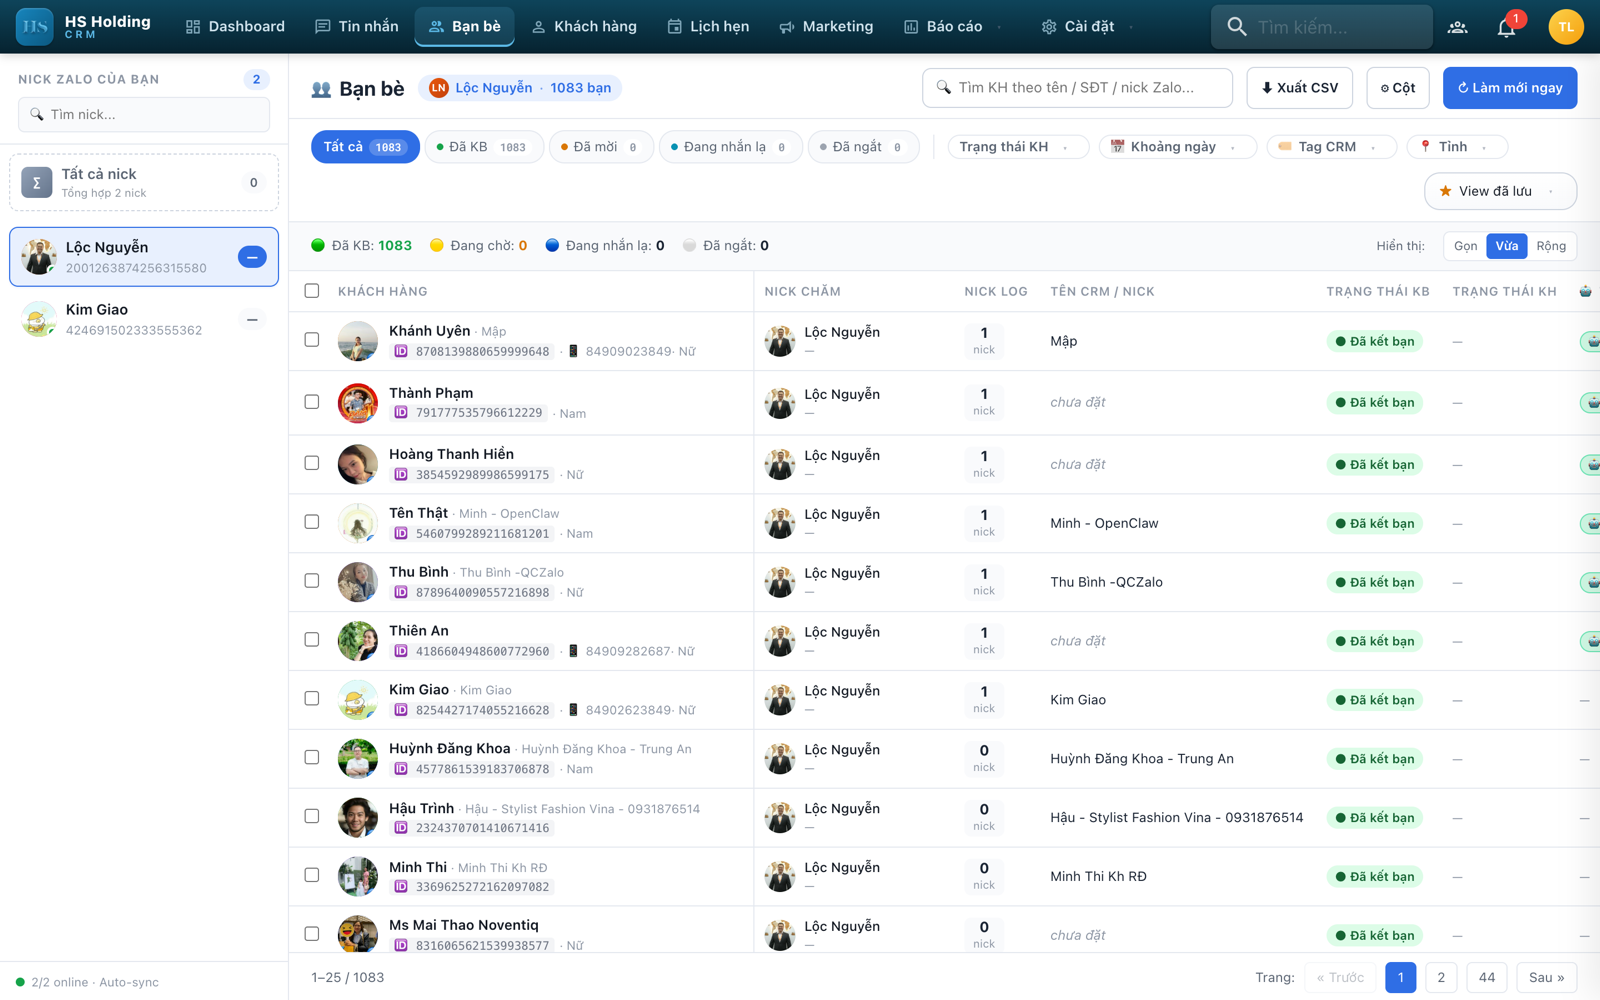
Task: Toggle the select-all checkbox in table header
Action: (x=312, y=291)
